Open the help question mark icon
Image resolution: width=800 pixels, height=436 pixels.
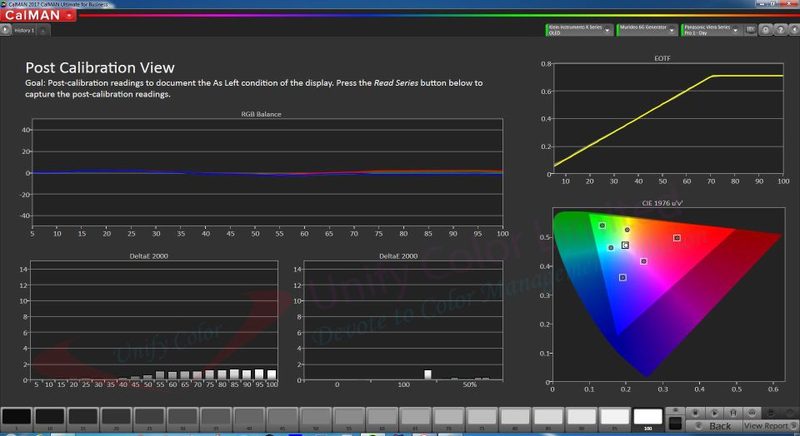coord(780,30)
